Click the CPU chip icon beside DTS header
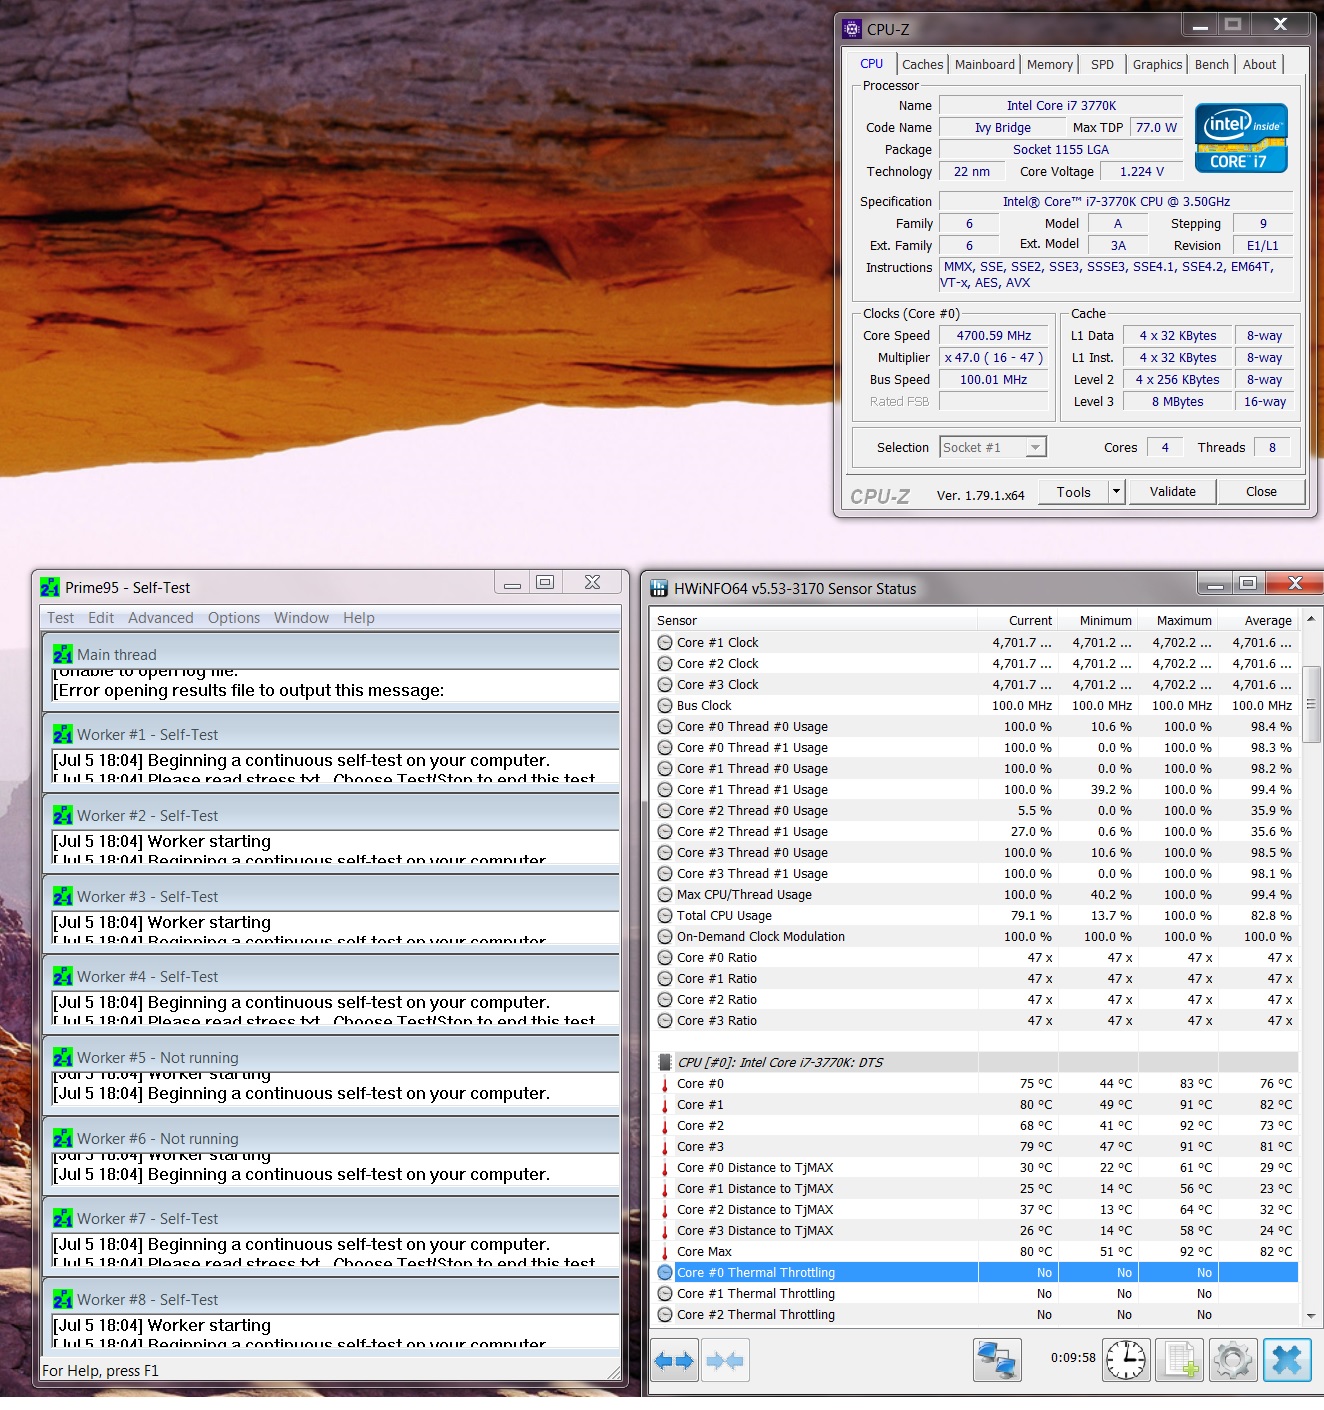 coord(665,1062)
